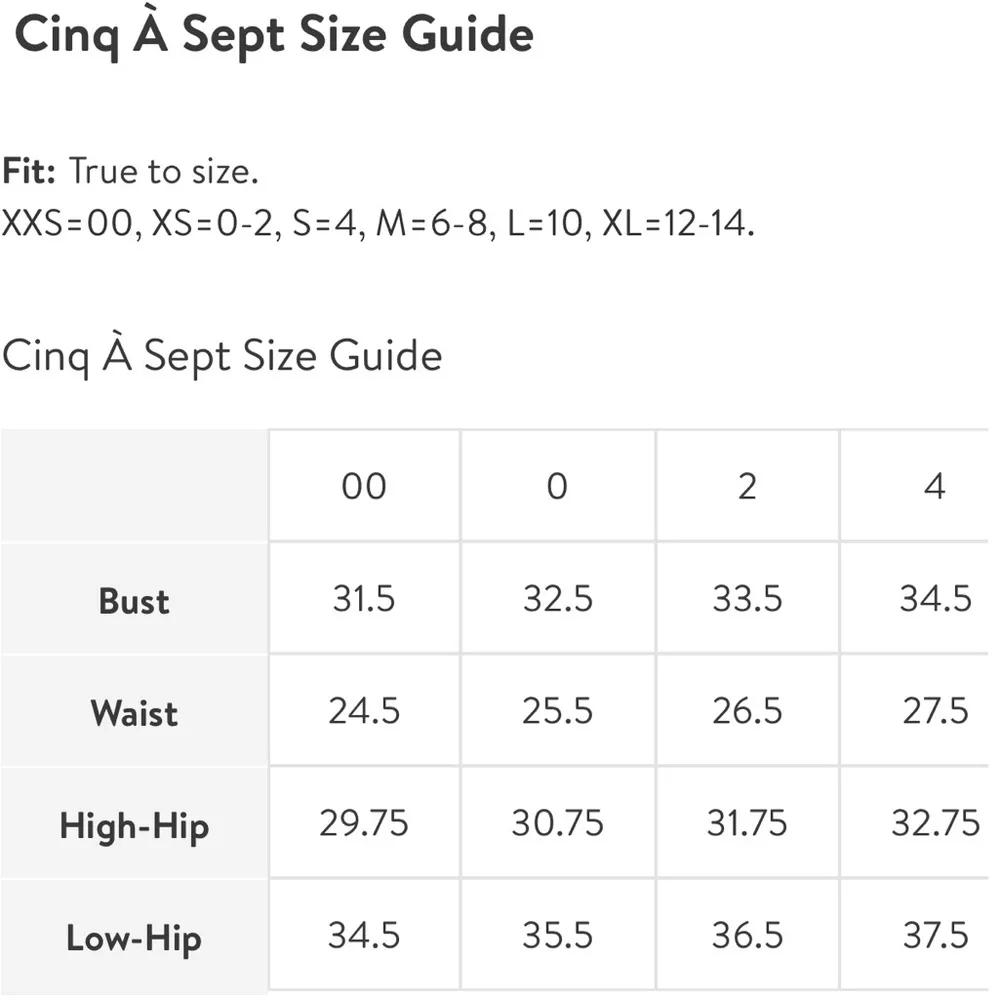The width and height of the screenshot is (1000, 1000).
Task: Select the '4' size column header
Action: click(x=934, y=487)
